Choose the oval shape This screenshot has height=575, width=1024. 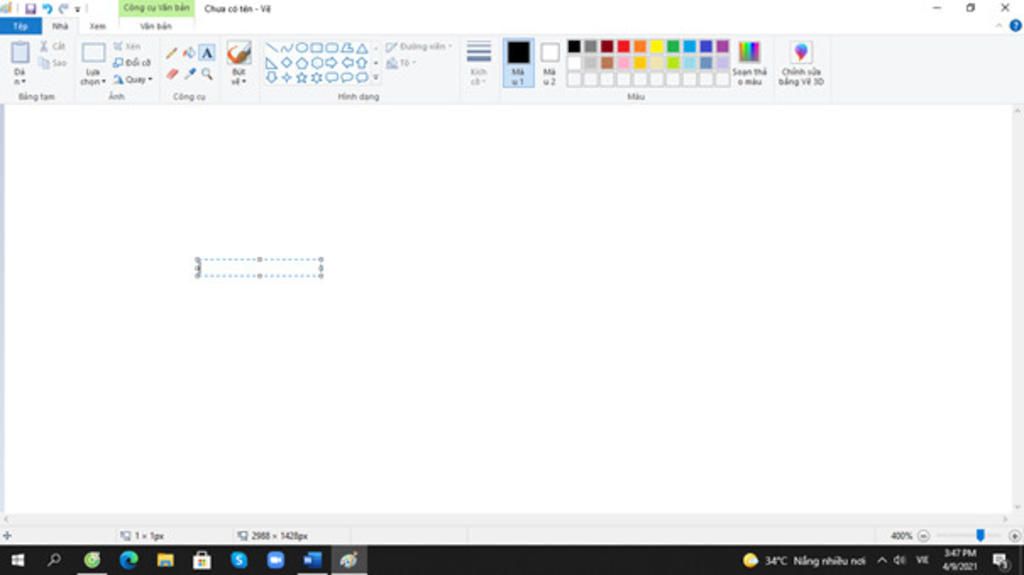coord(302,48)
